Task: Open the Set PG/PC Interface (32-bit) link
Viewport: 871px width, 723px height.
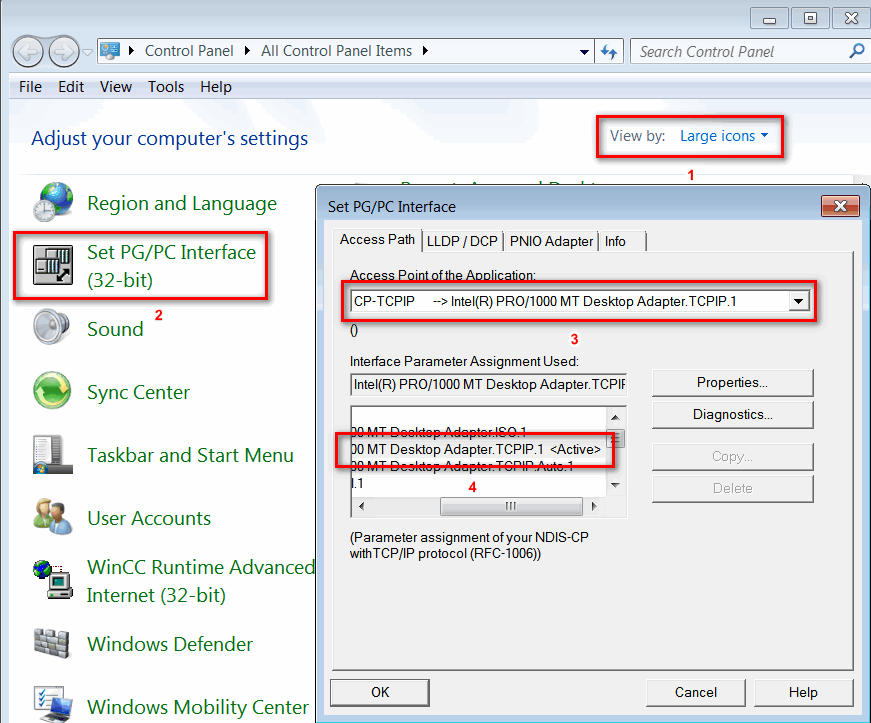Action: tap(172, 266)
